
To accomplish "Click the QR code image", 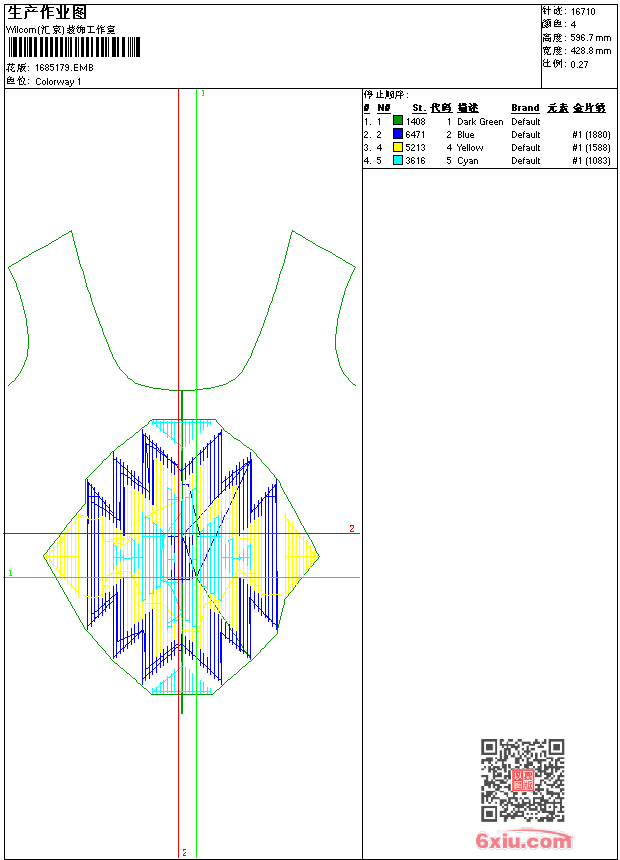I will (x=522, y=780).
